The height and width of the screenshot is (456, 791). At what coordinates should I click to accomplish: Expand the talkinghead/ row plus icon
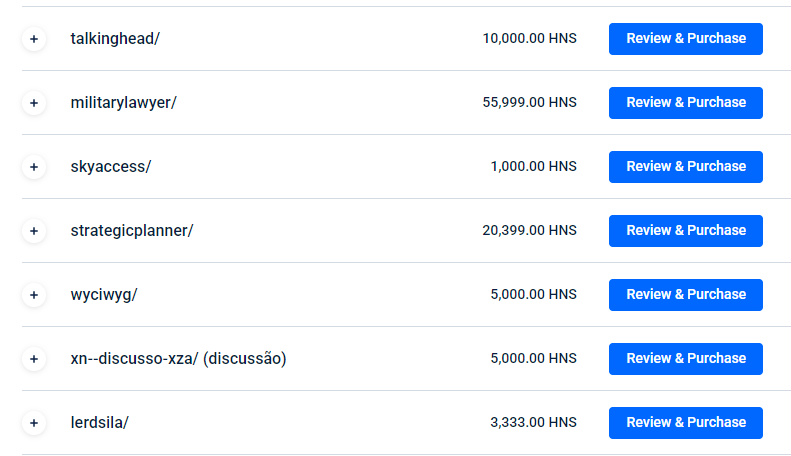pyautogui.click(x=34, y=39)
